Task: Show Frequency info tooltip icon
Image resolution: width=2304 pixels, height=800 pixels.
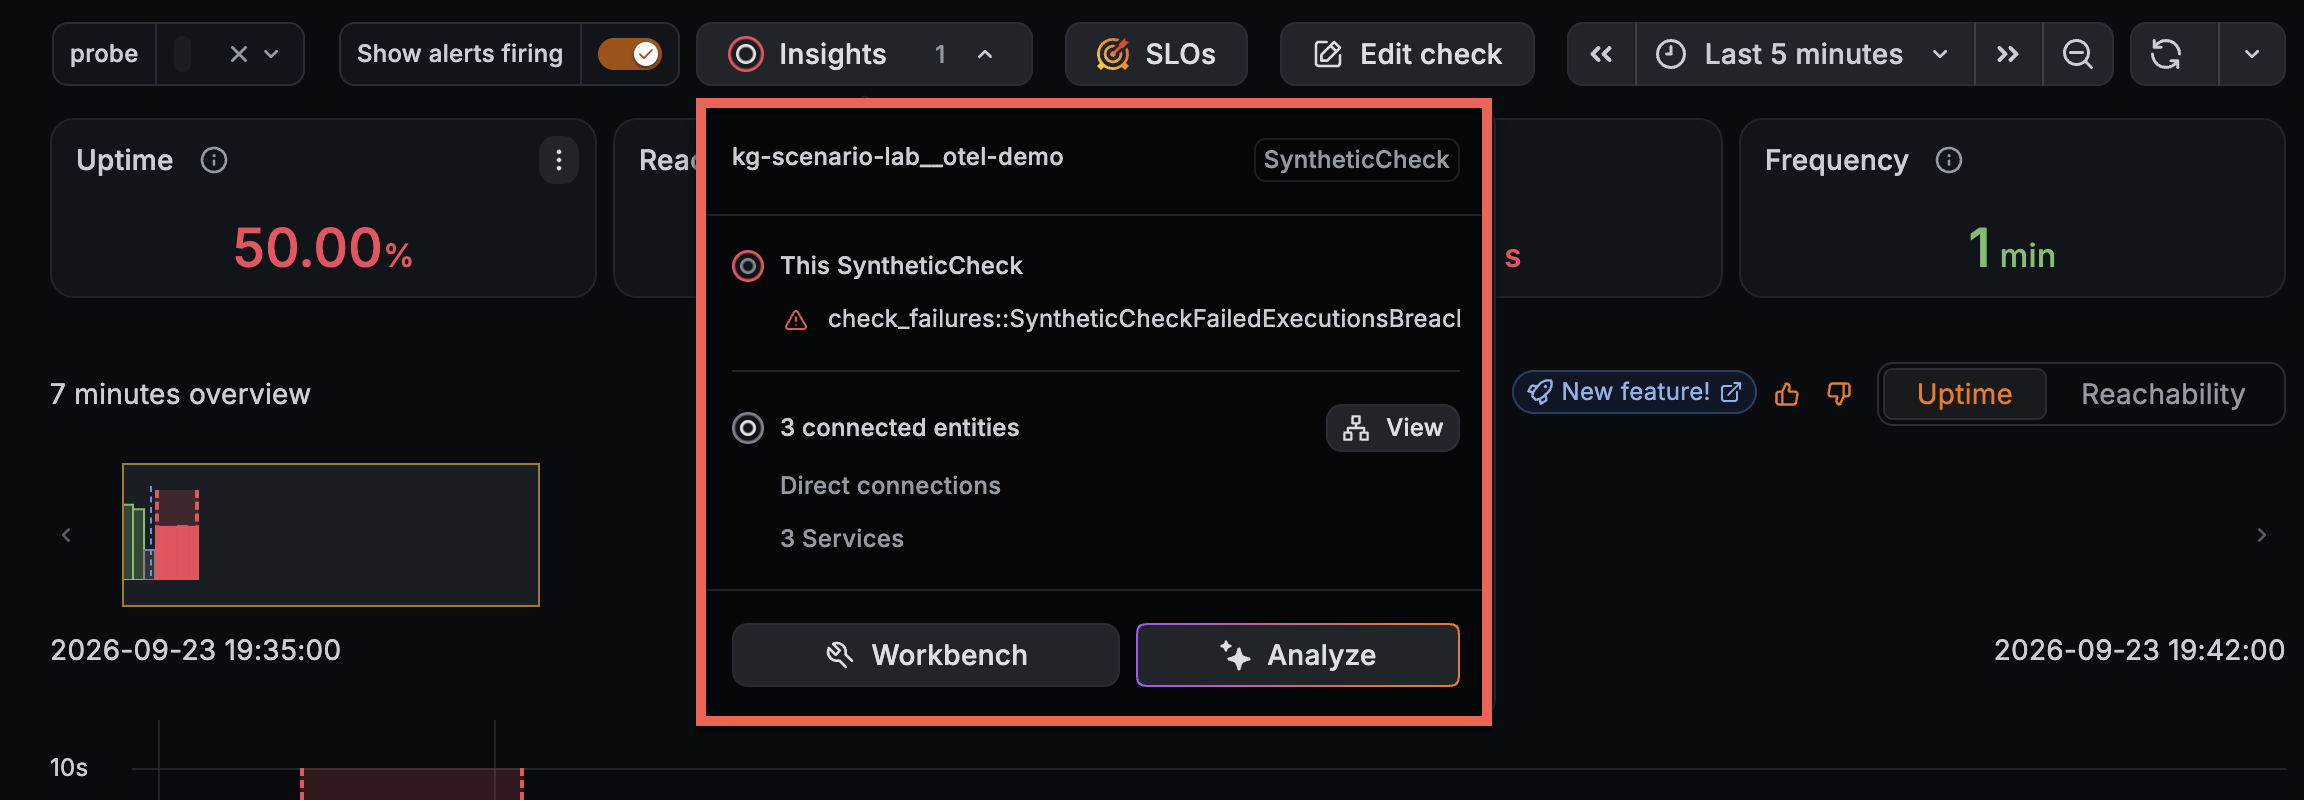Action: [1949, 160]
